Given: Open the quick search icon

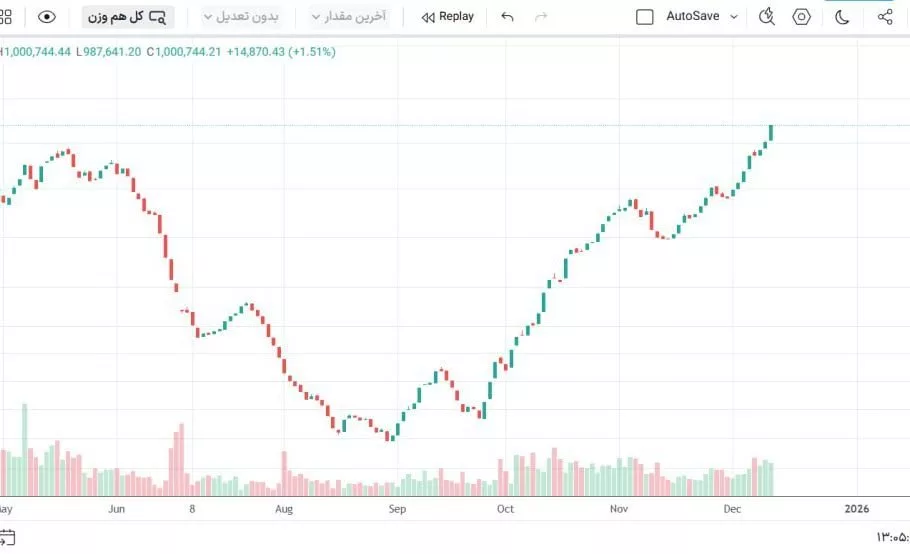Looking at the screenshot, I should (x=767, y=17).
